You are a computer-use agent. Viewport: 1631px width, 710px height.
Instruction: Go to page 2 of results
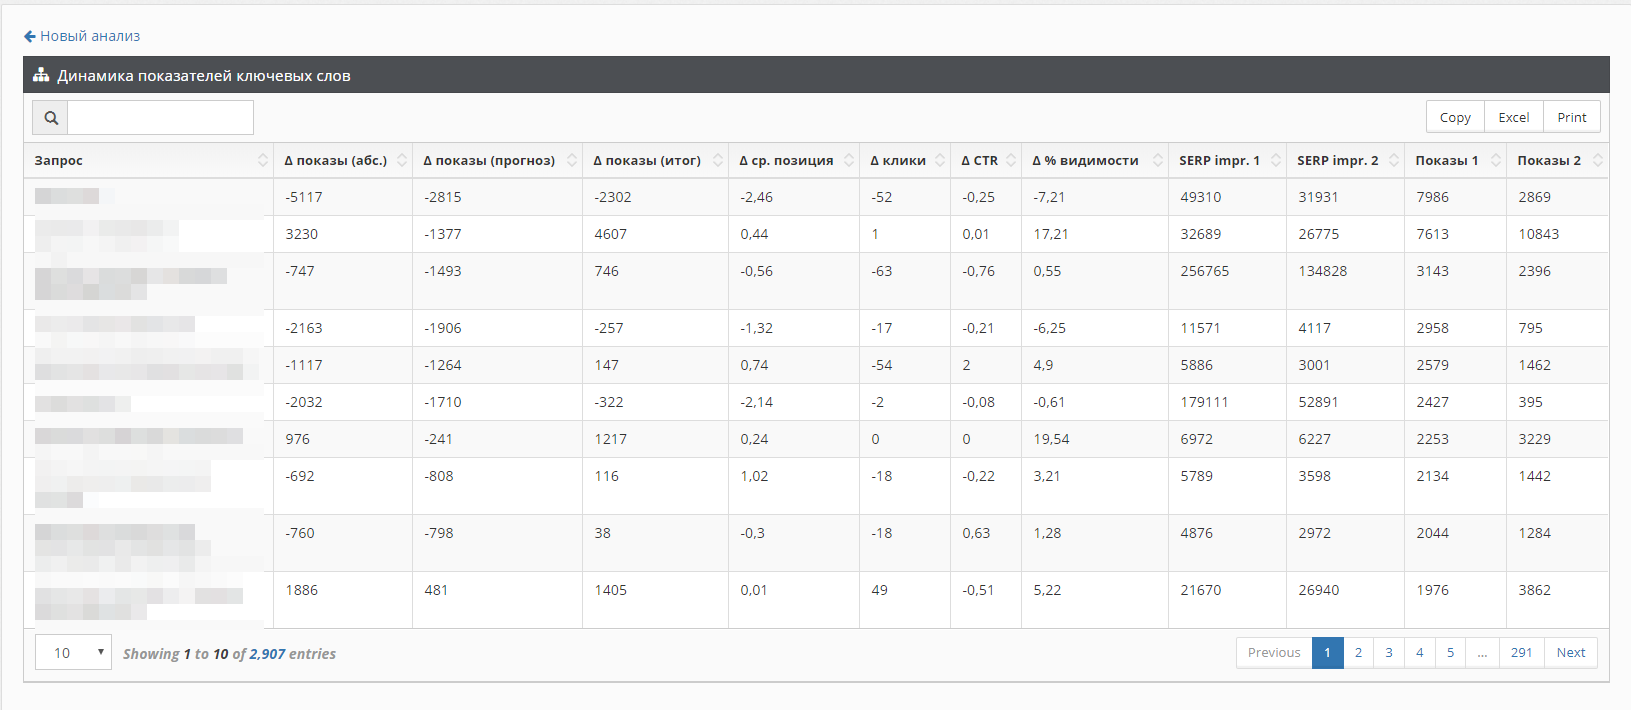[x=1358, y=653]
